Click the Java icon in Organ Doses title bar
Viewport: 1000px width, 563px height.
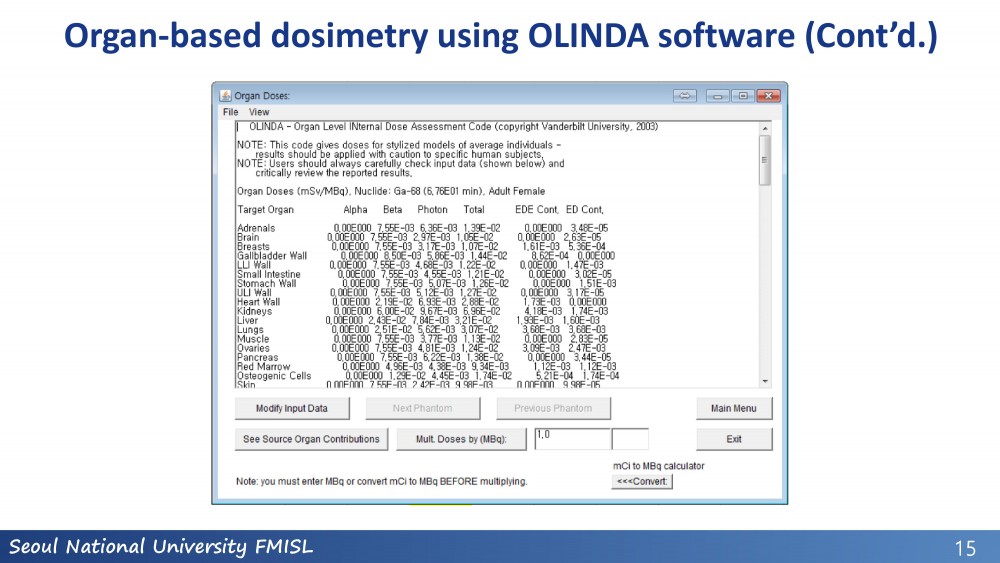click(x=225, y=96)
